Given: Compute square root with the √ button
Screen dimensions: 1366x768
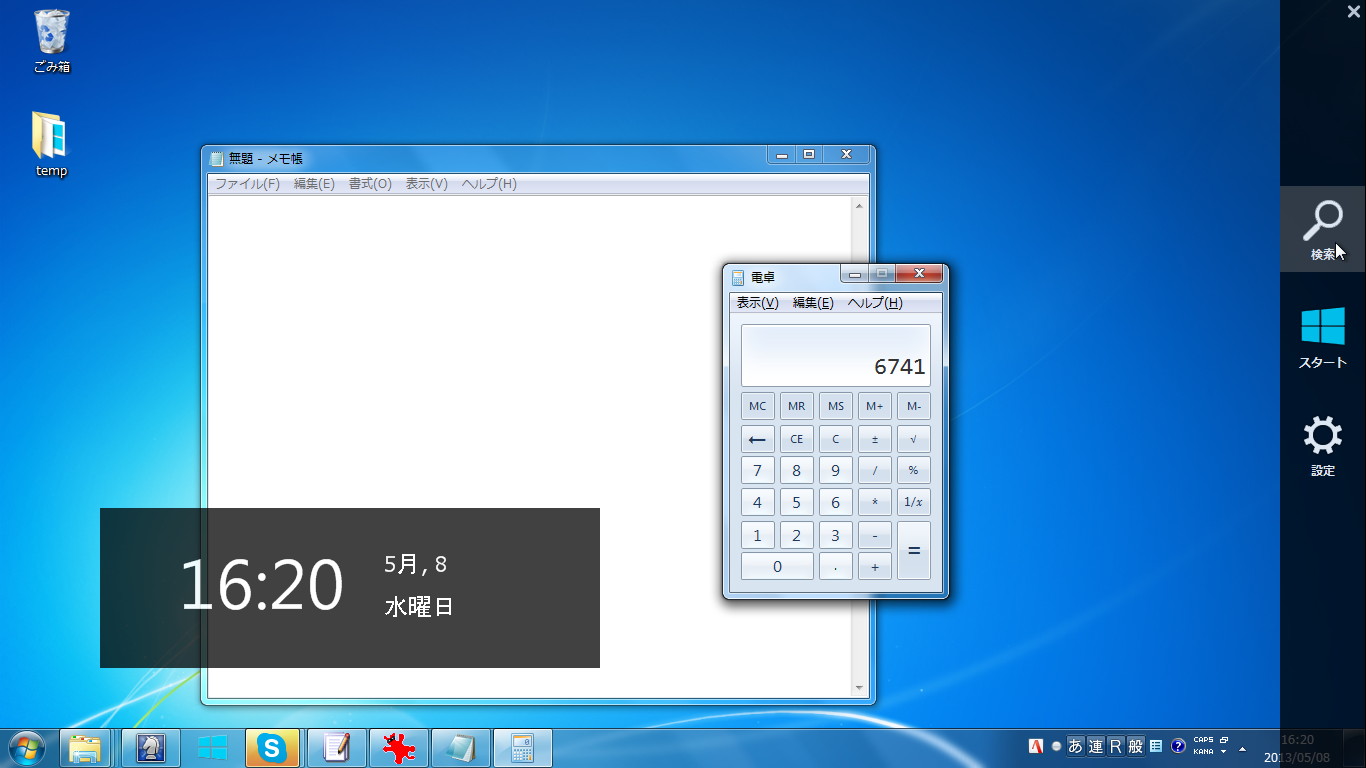Looking at the screenshot, I should 914,439.
